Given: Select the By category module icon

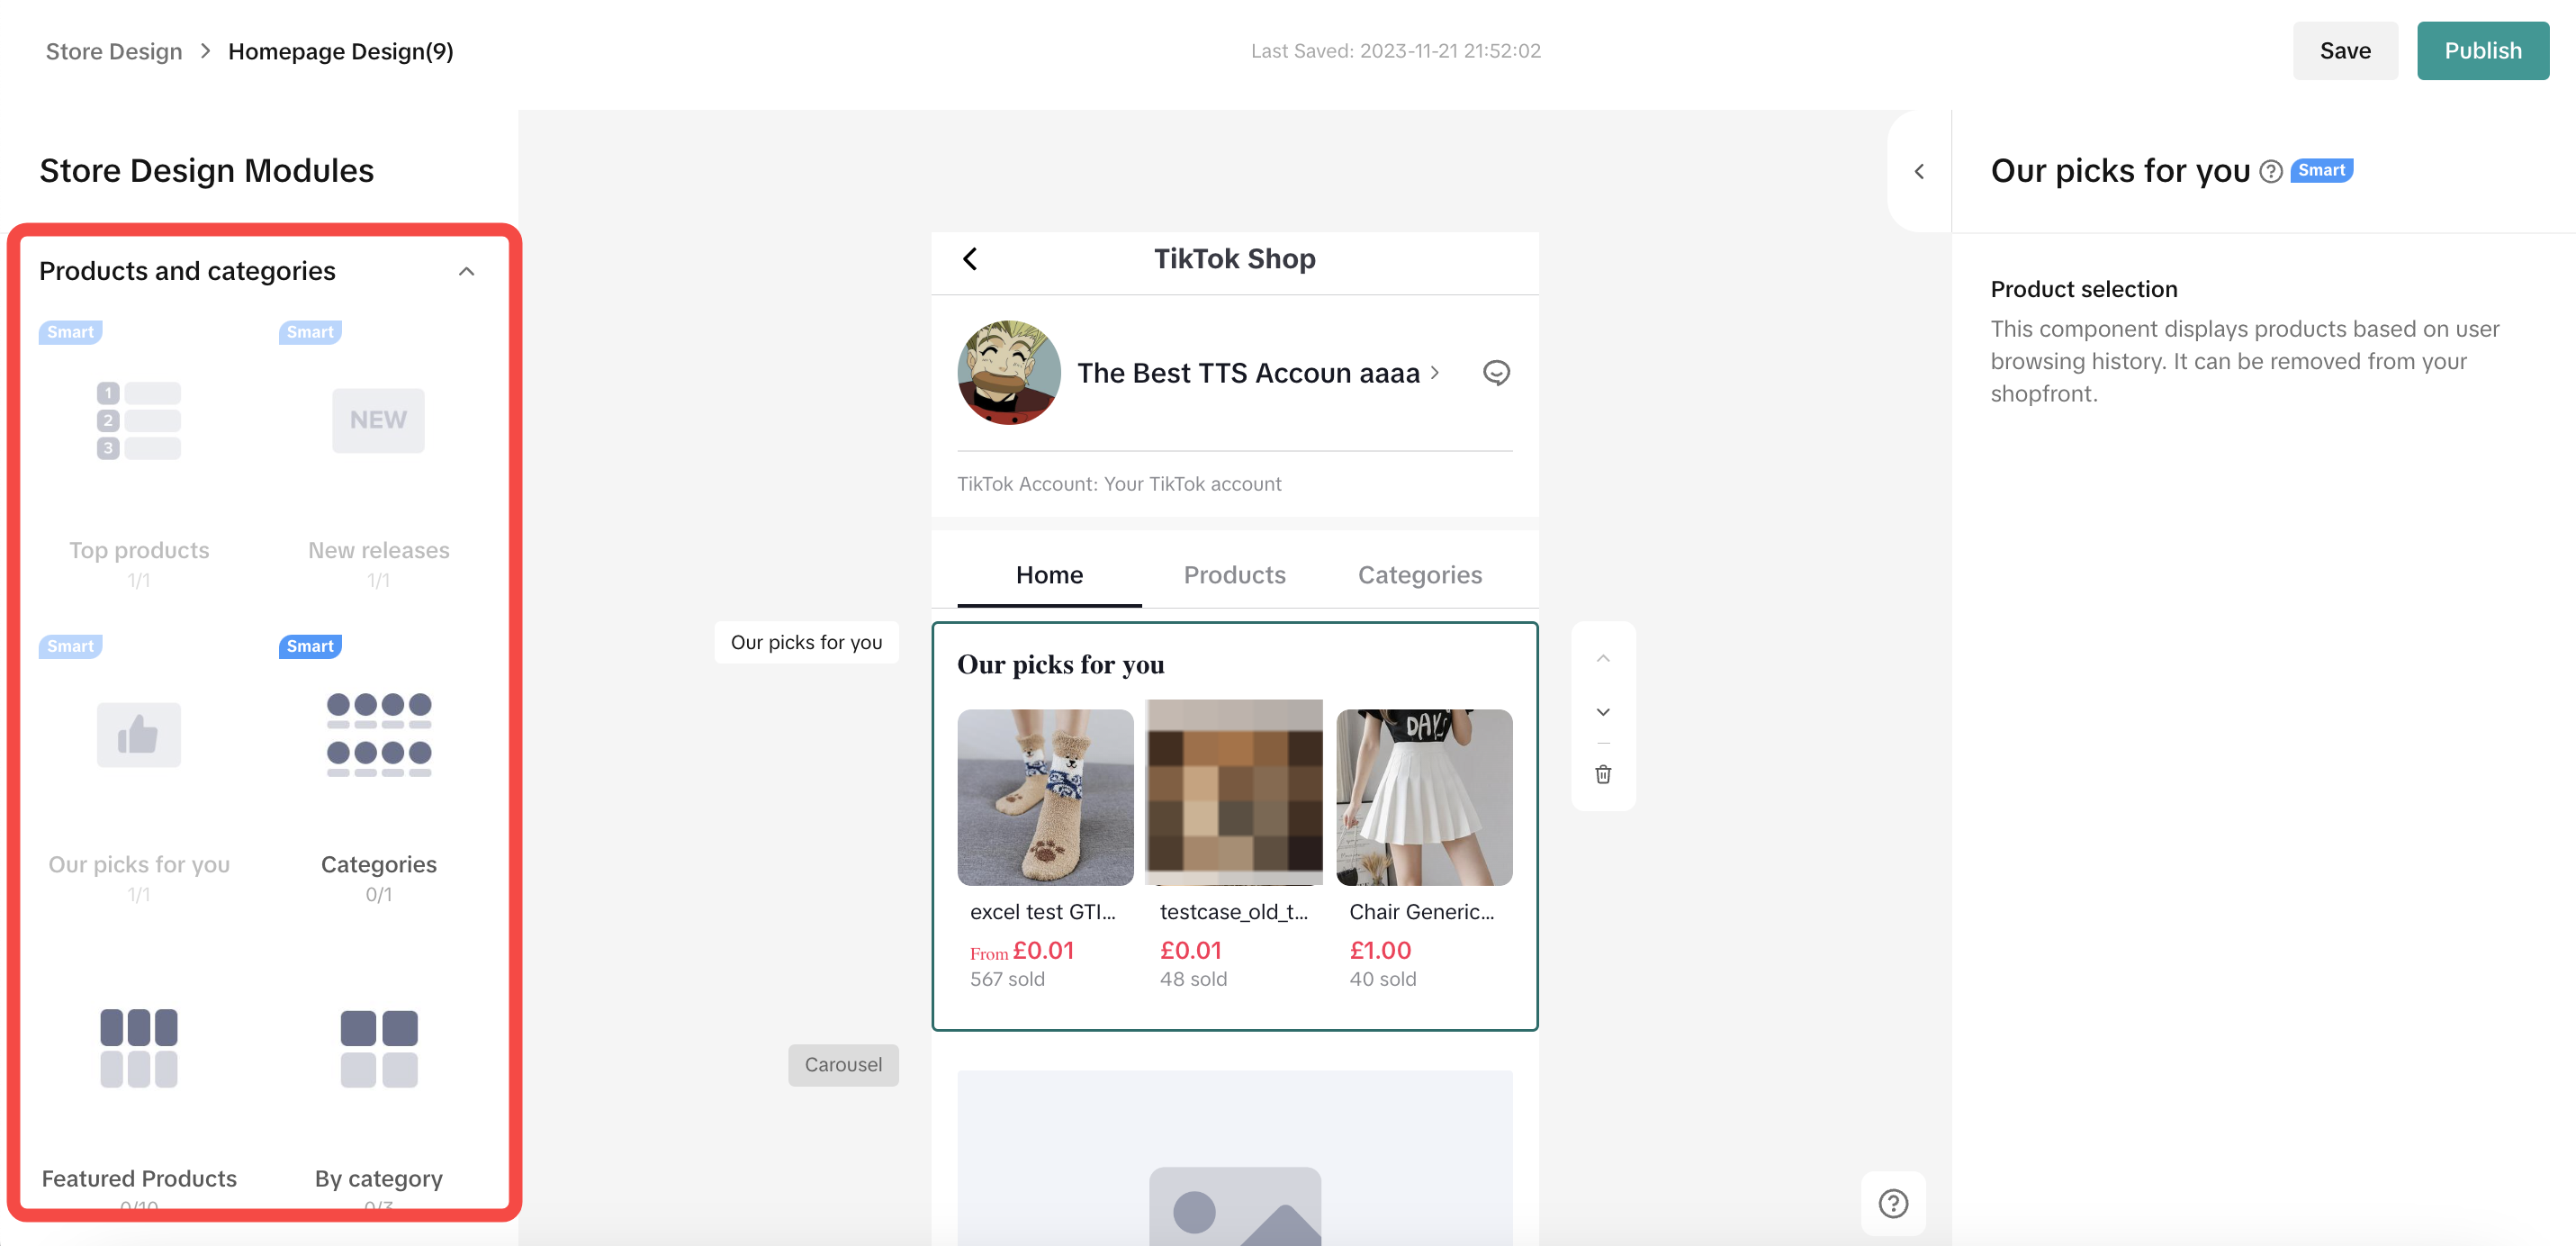Looking at the screenshot, I should click(378, 1048).
